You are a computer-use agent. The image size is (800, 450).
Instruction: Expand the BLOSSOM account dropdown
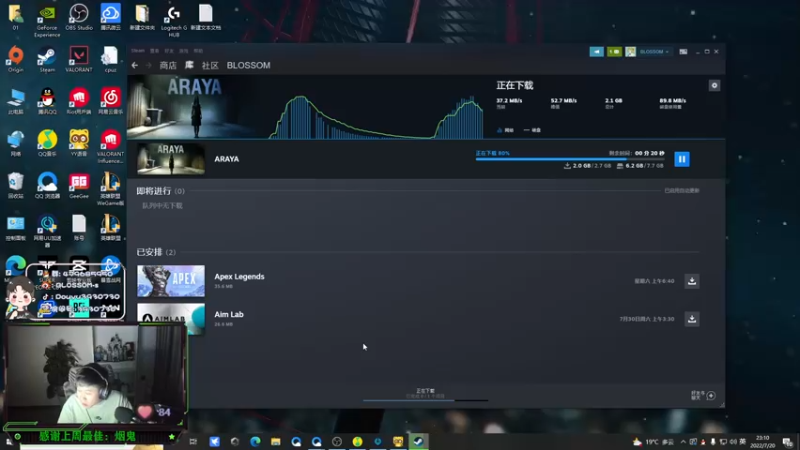pyautogui.click(x=654, y=52)
